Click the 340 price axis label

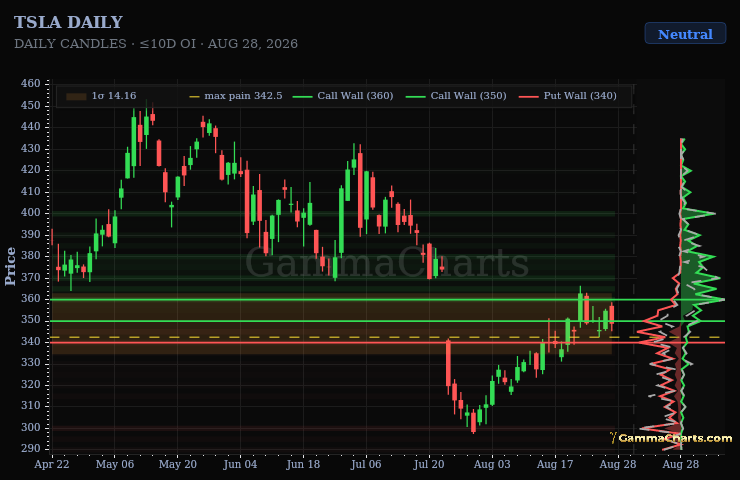31,341
